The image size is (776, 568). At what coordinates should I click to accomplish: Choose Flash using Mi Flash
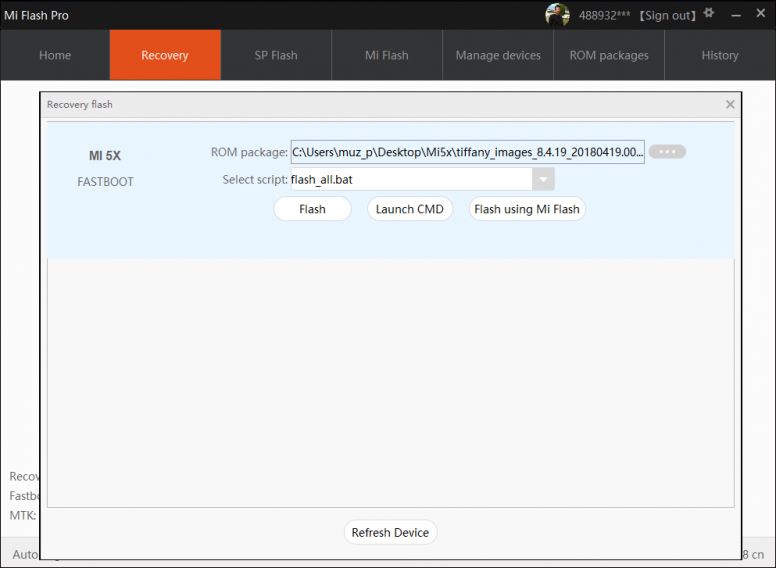(527, 209)
